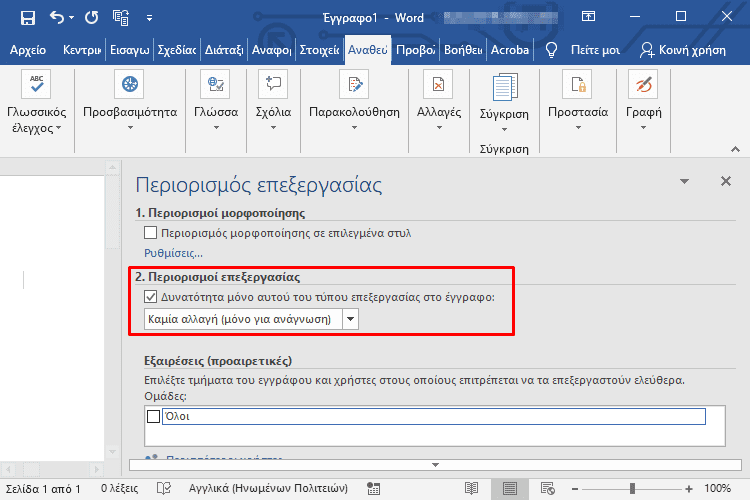
Task: Click the zoom slider in status bar
Action: tap(632, 489)
